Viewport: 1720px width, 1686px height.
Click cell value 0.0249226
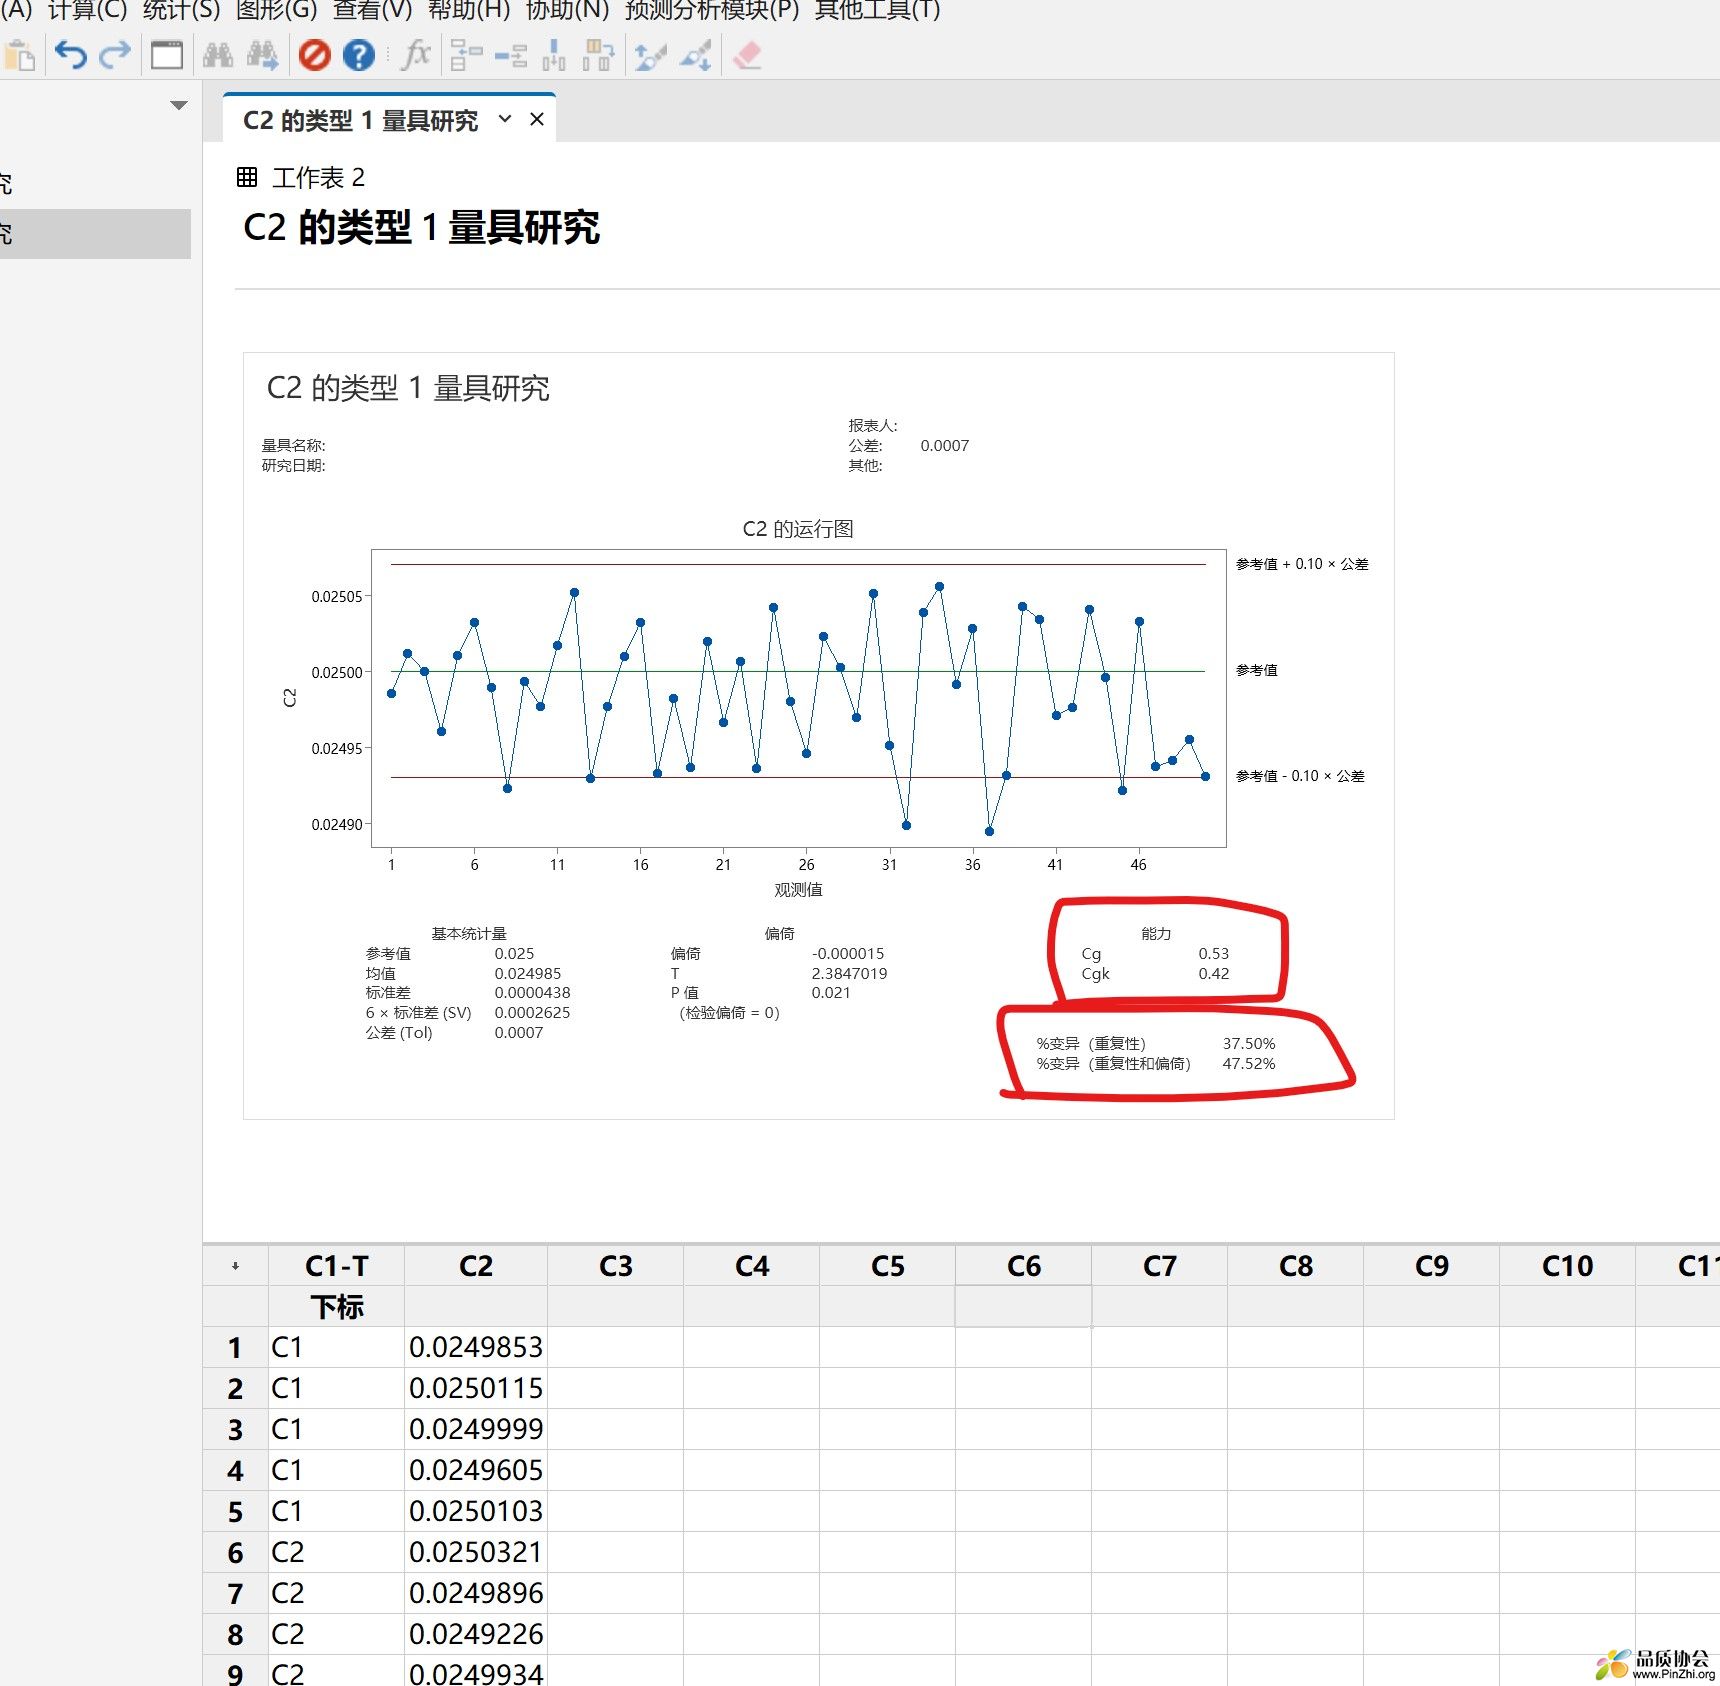click(476, 1635)
